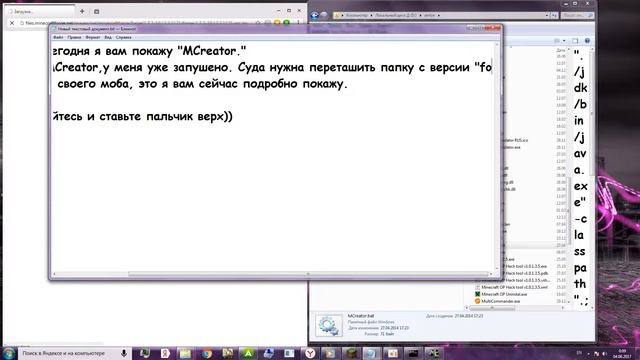Open a new tab in the browser
The width and height of the screenshot is (640, 360).
(82, 11)
